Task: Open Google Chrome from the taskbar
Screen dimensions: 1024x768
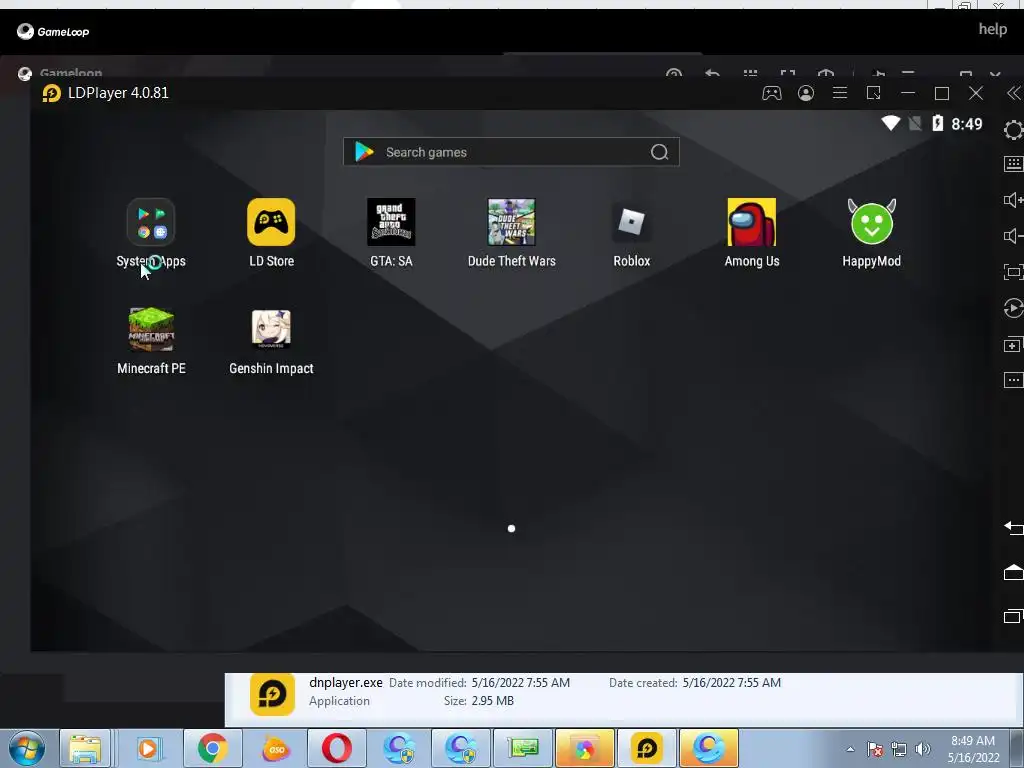Action: pyautogui.click(x=212, y=748)
